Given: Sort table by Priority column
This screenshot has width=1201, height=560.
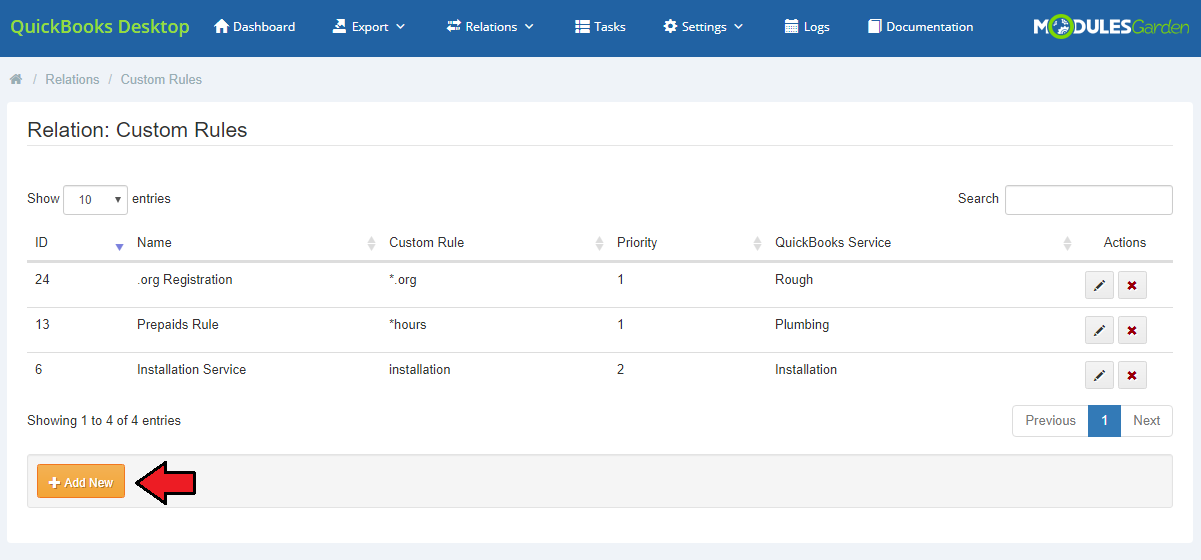Looking at the screenshot, I should coord(688,243).
